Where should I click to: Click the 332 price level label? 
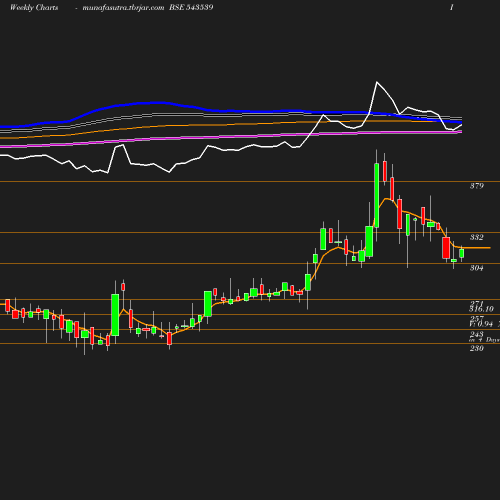tap(476, 237)
